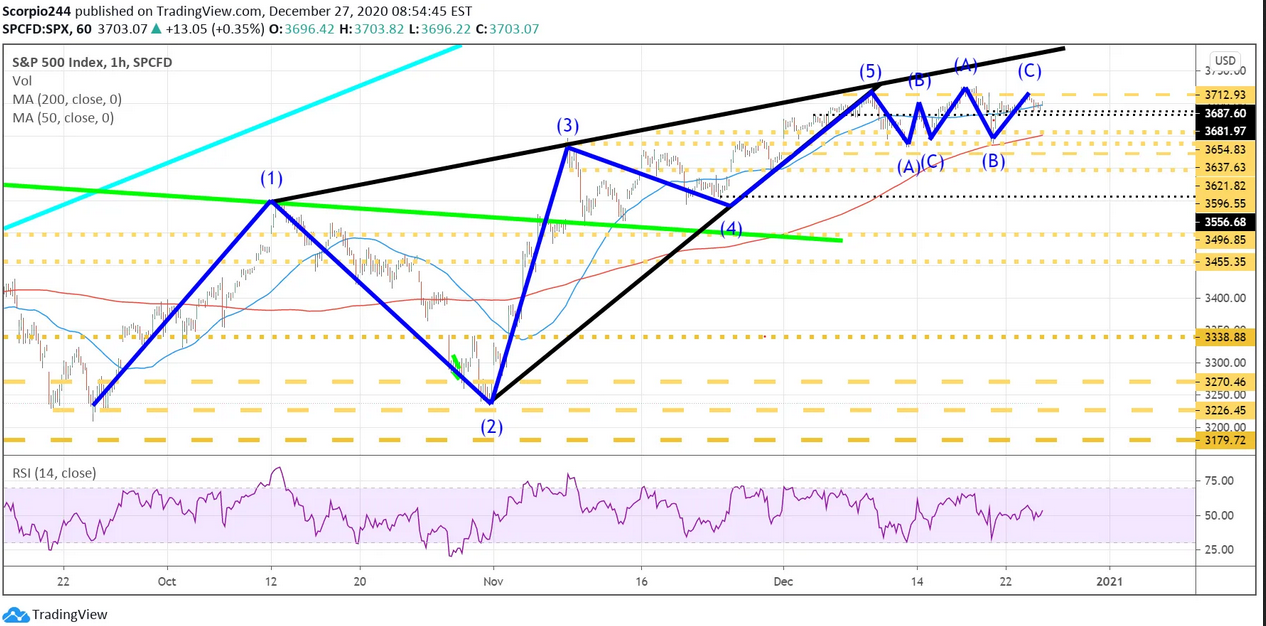
Task: Select the Vol indicator label
Action: pos(23,80)
